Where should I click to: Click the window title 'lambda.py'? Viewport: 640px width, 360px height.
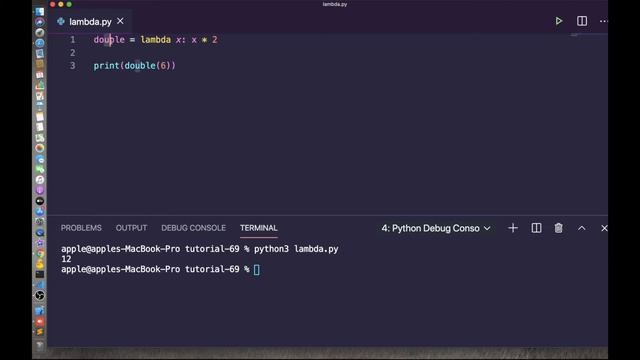click(x=335, y=4)
